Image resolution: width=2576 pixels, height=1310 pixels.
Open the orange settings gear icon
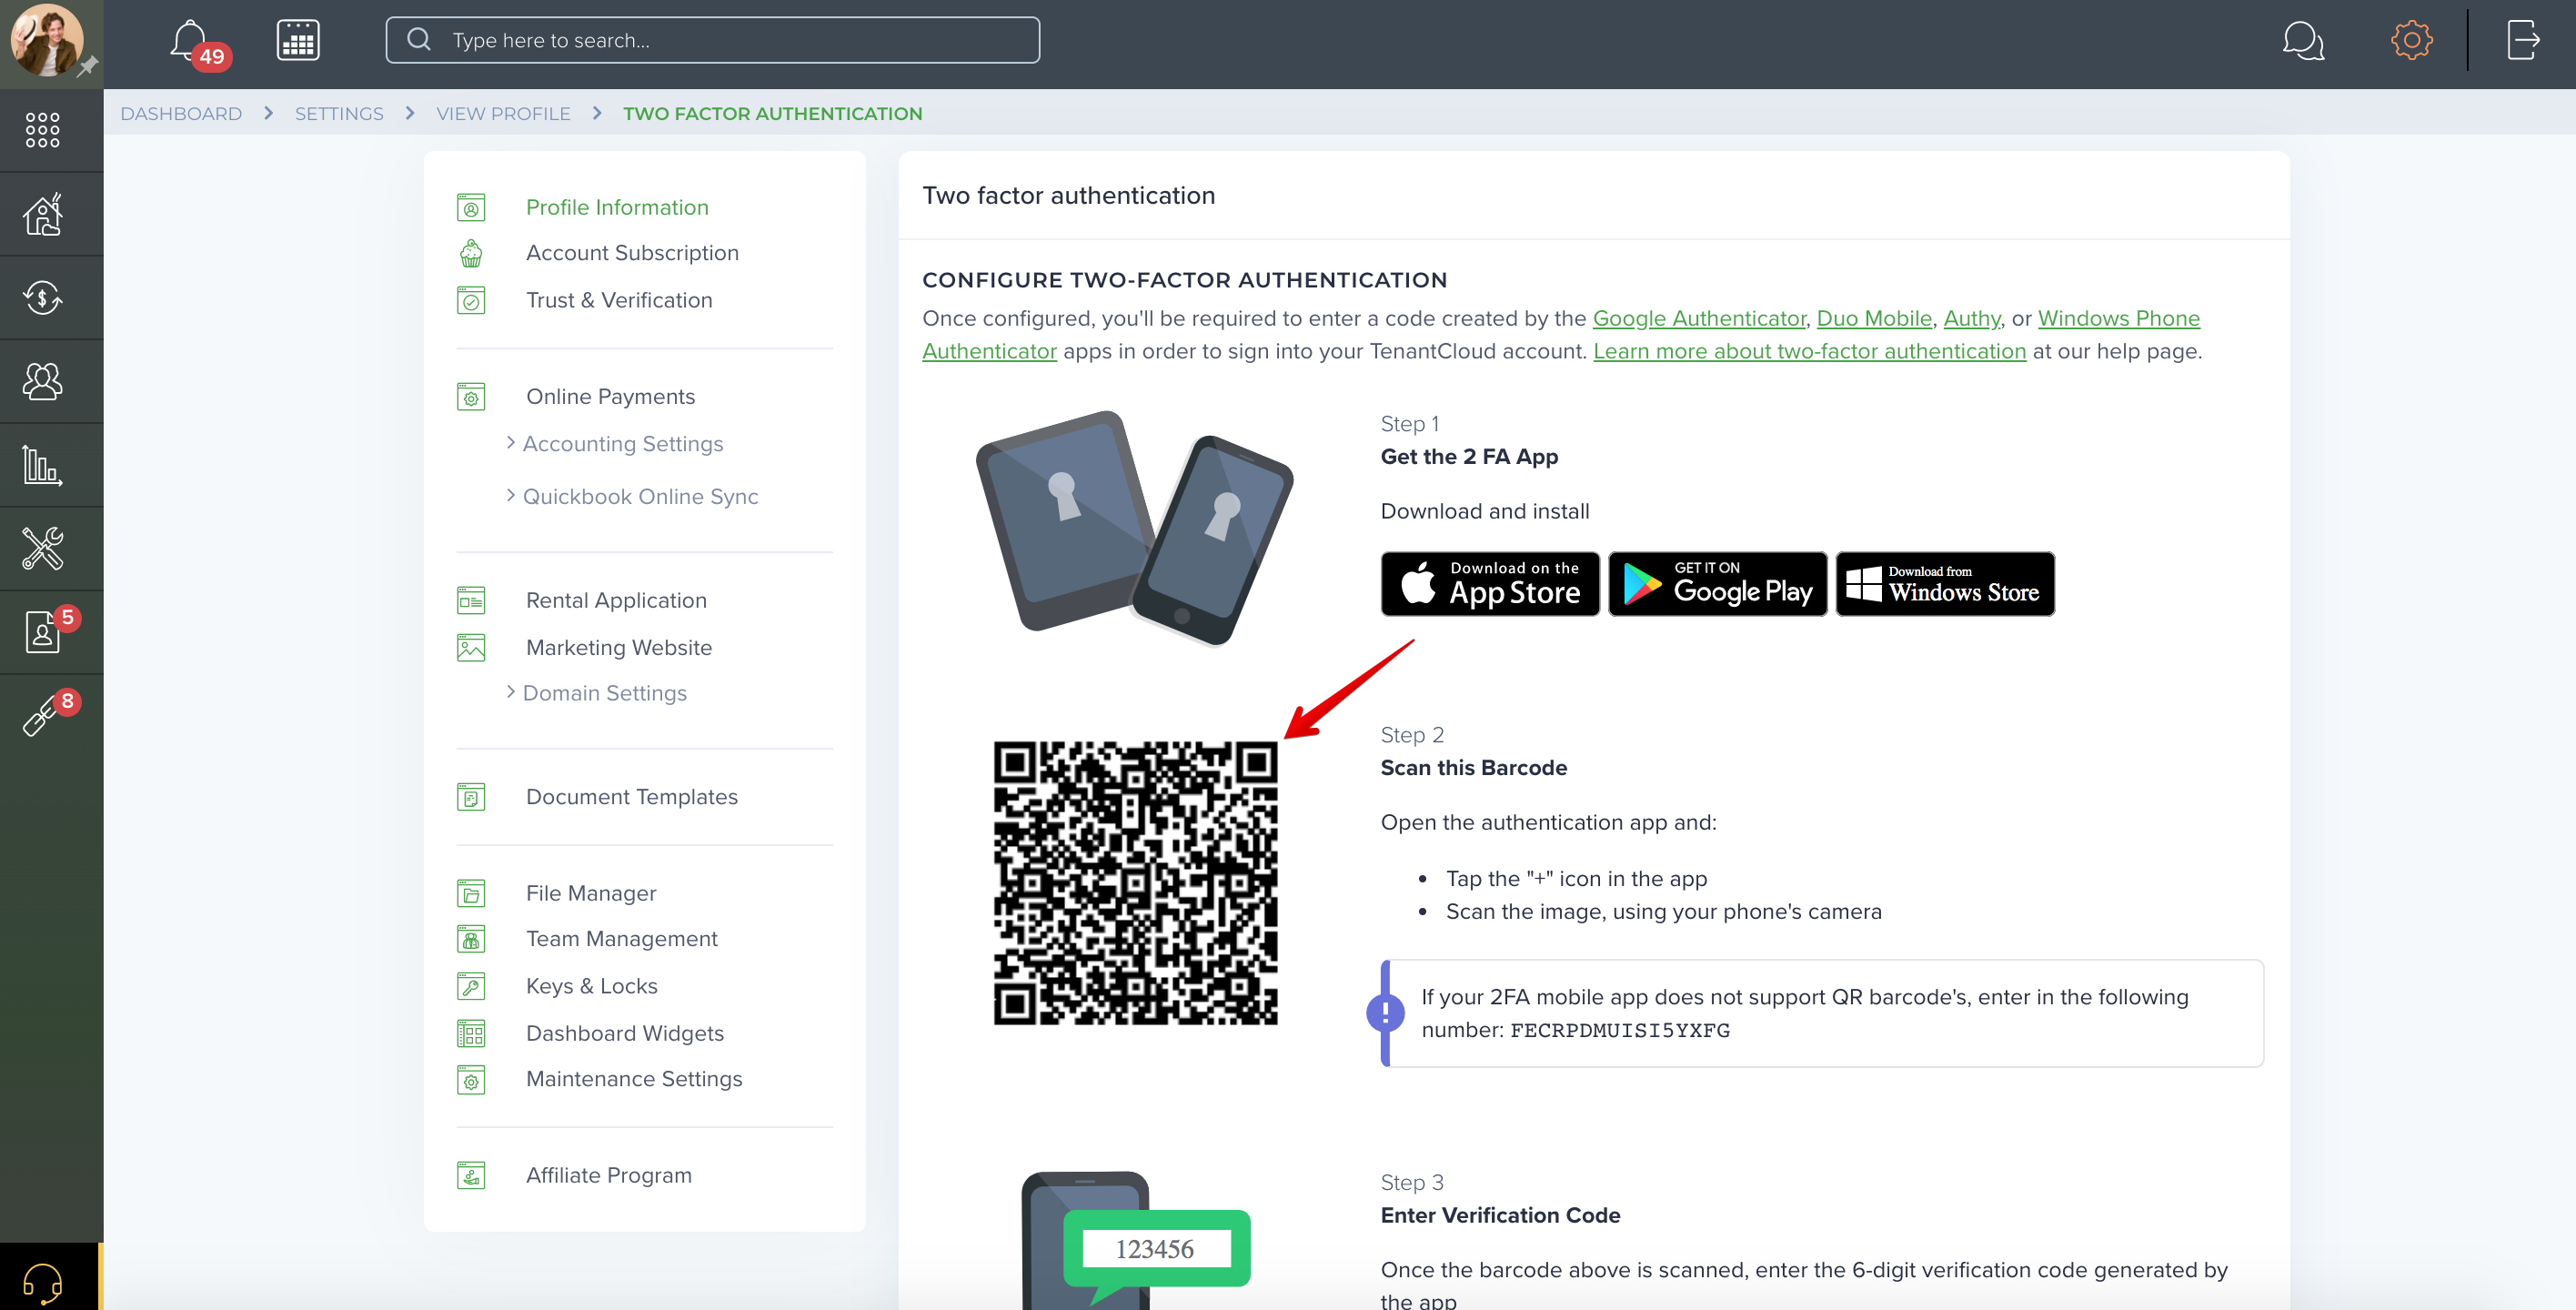[x=2411, y=40]
